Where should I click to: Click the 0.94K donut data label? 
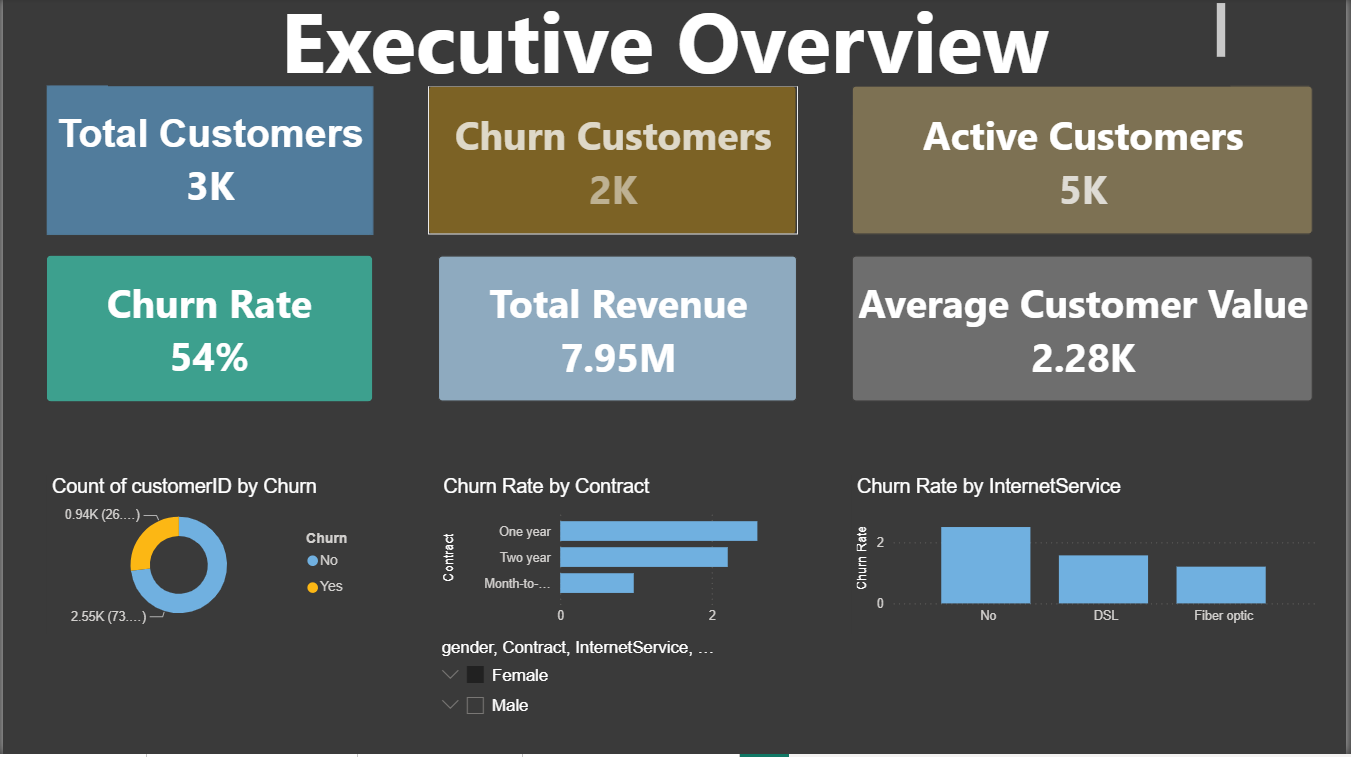[x=103, y=514]
